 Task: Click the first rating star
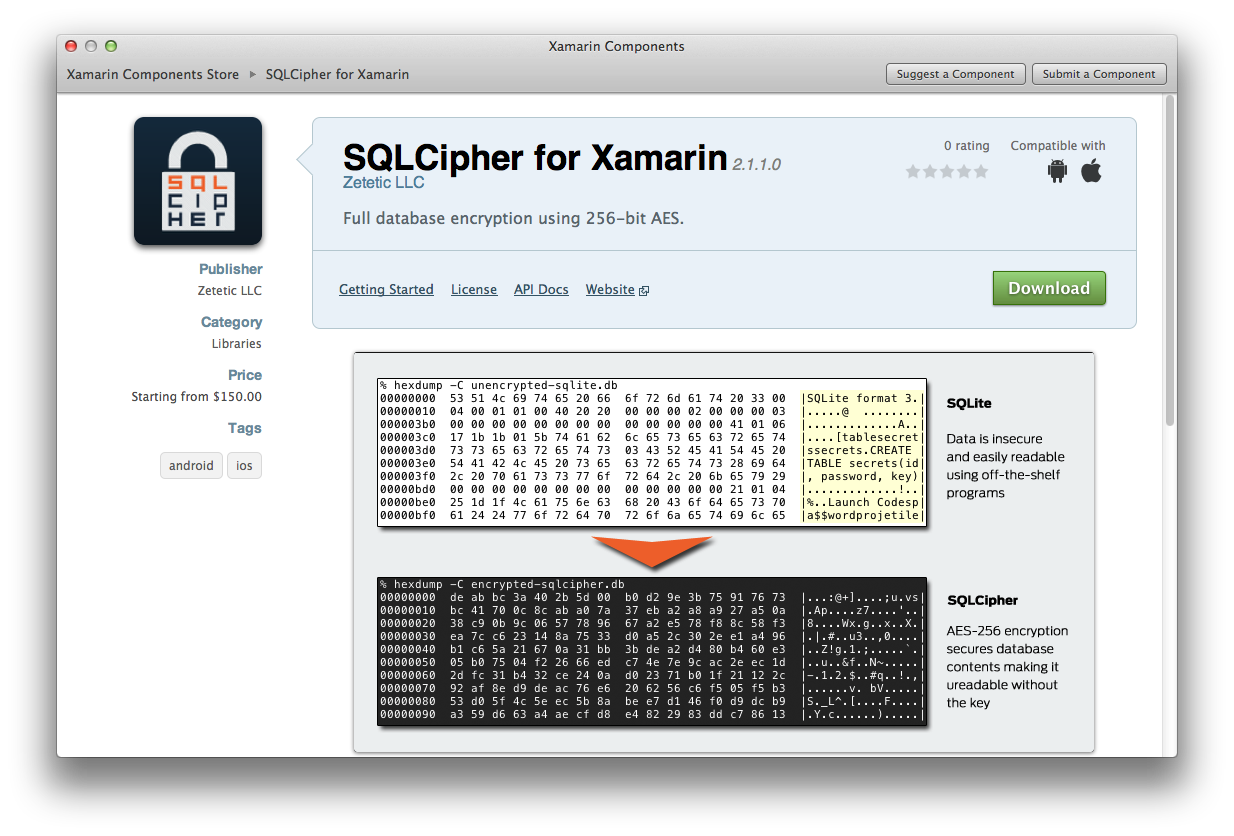click(913, 172)
